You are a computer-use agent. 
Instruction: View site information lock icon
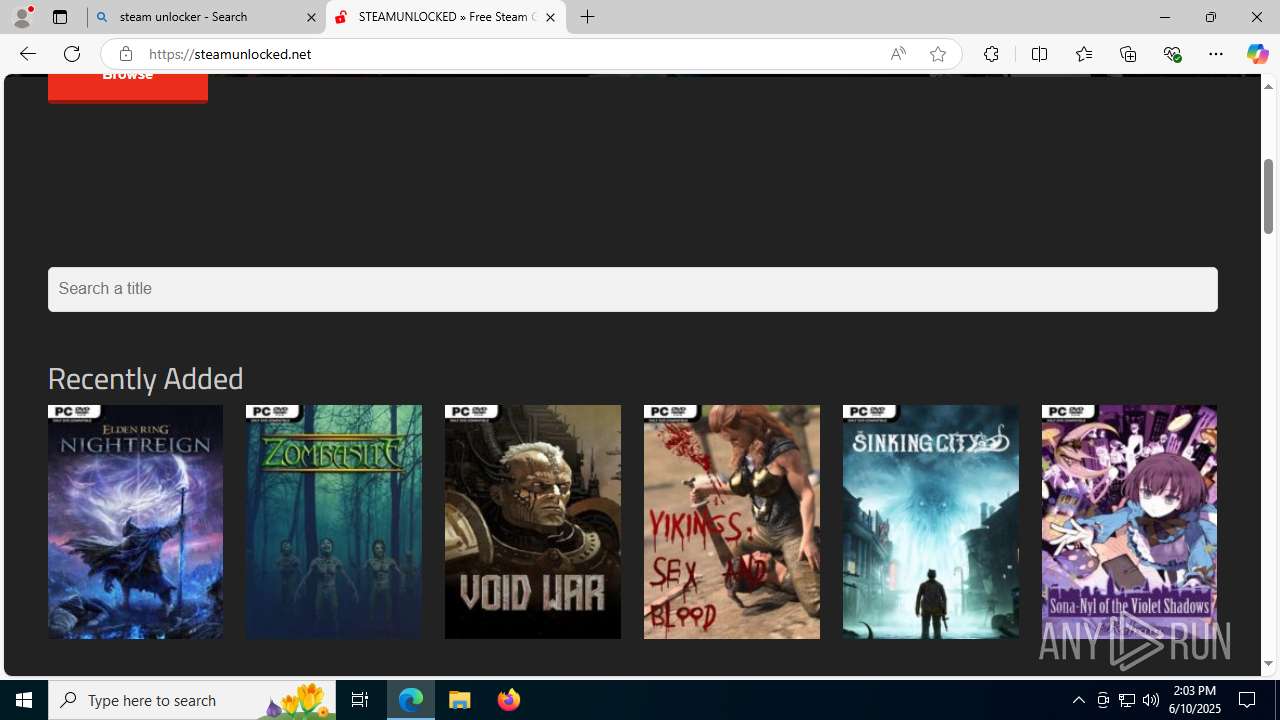[x=125, y=54]
